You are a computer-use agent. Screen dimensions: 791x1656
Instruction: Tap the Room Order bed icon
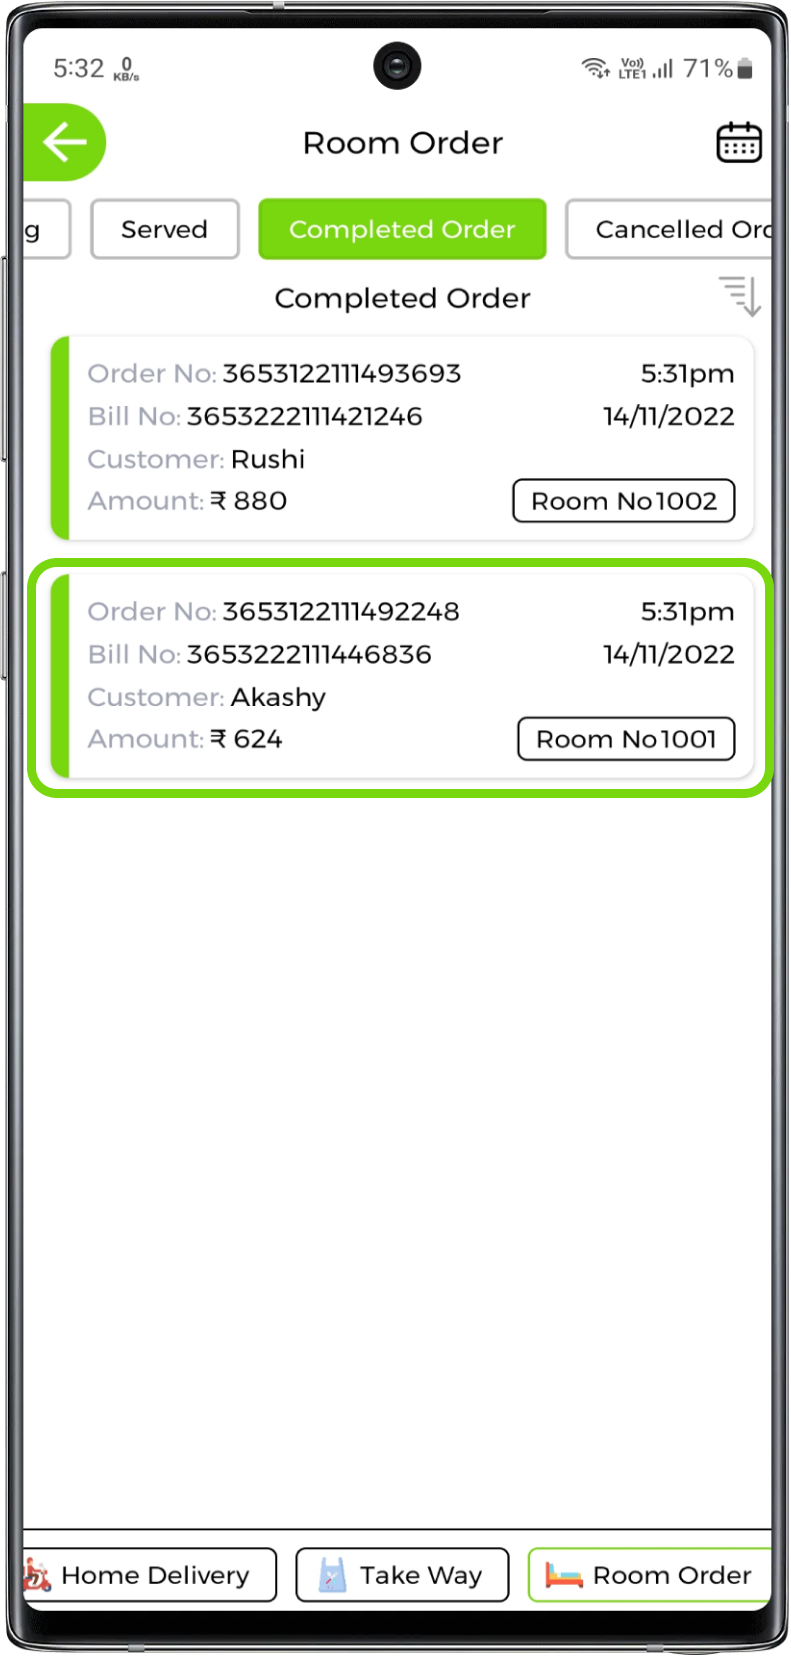tap(564, 1575)
